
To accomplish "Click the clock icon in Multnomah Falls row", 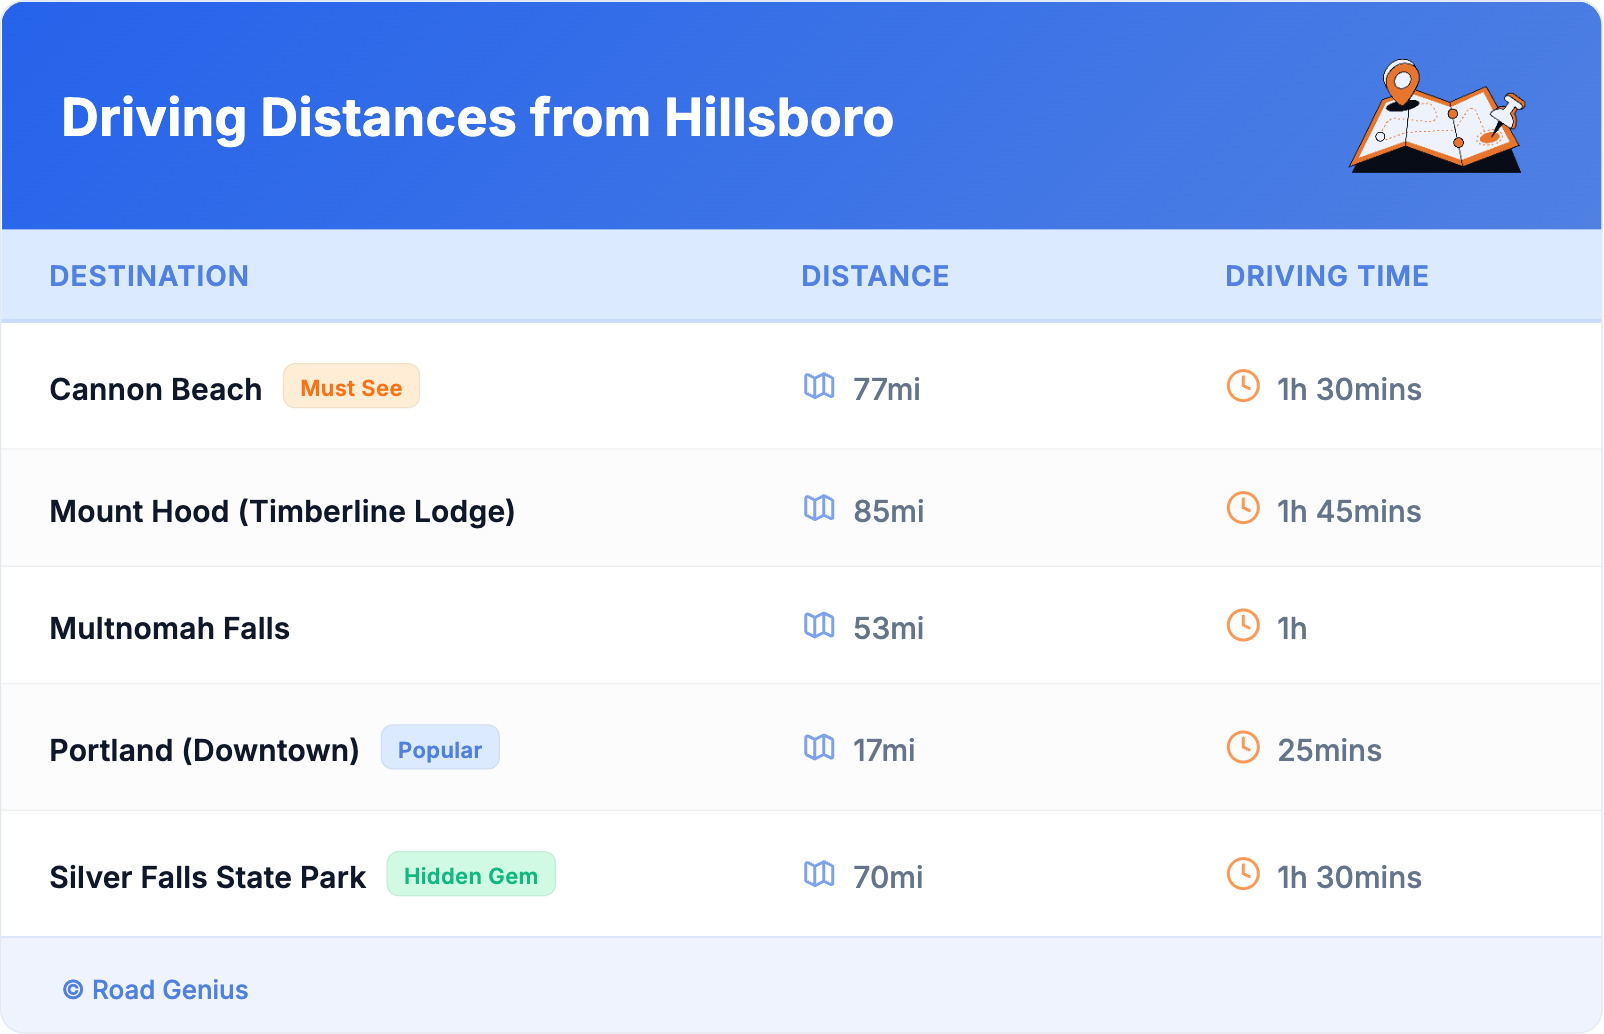I will [x=1243, y=625].
